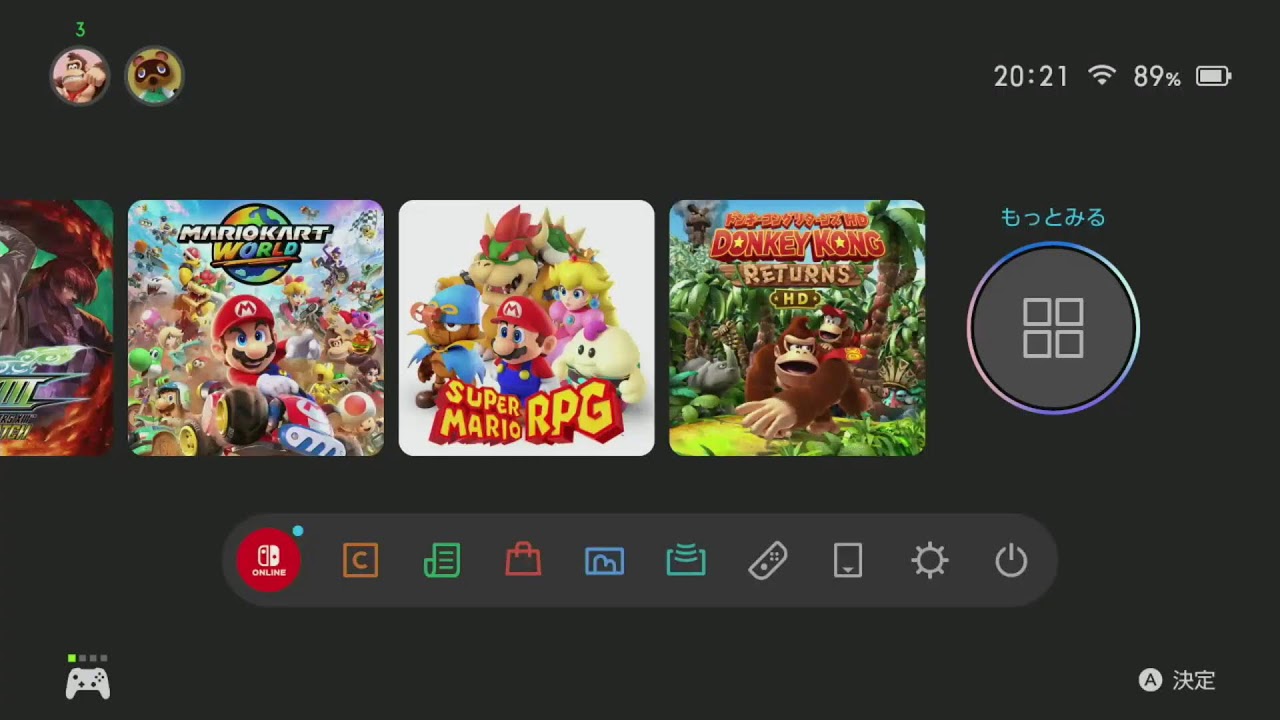Click the connected controller indicator icon
Image resolution: width=1280 pixels, height=720 pixels.
point(88,679)
